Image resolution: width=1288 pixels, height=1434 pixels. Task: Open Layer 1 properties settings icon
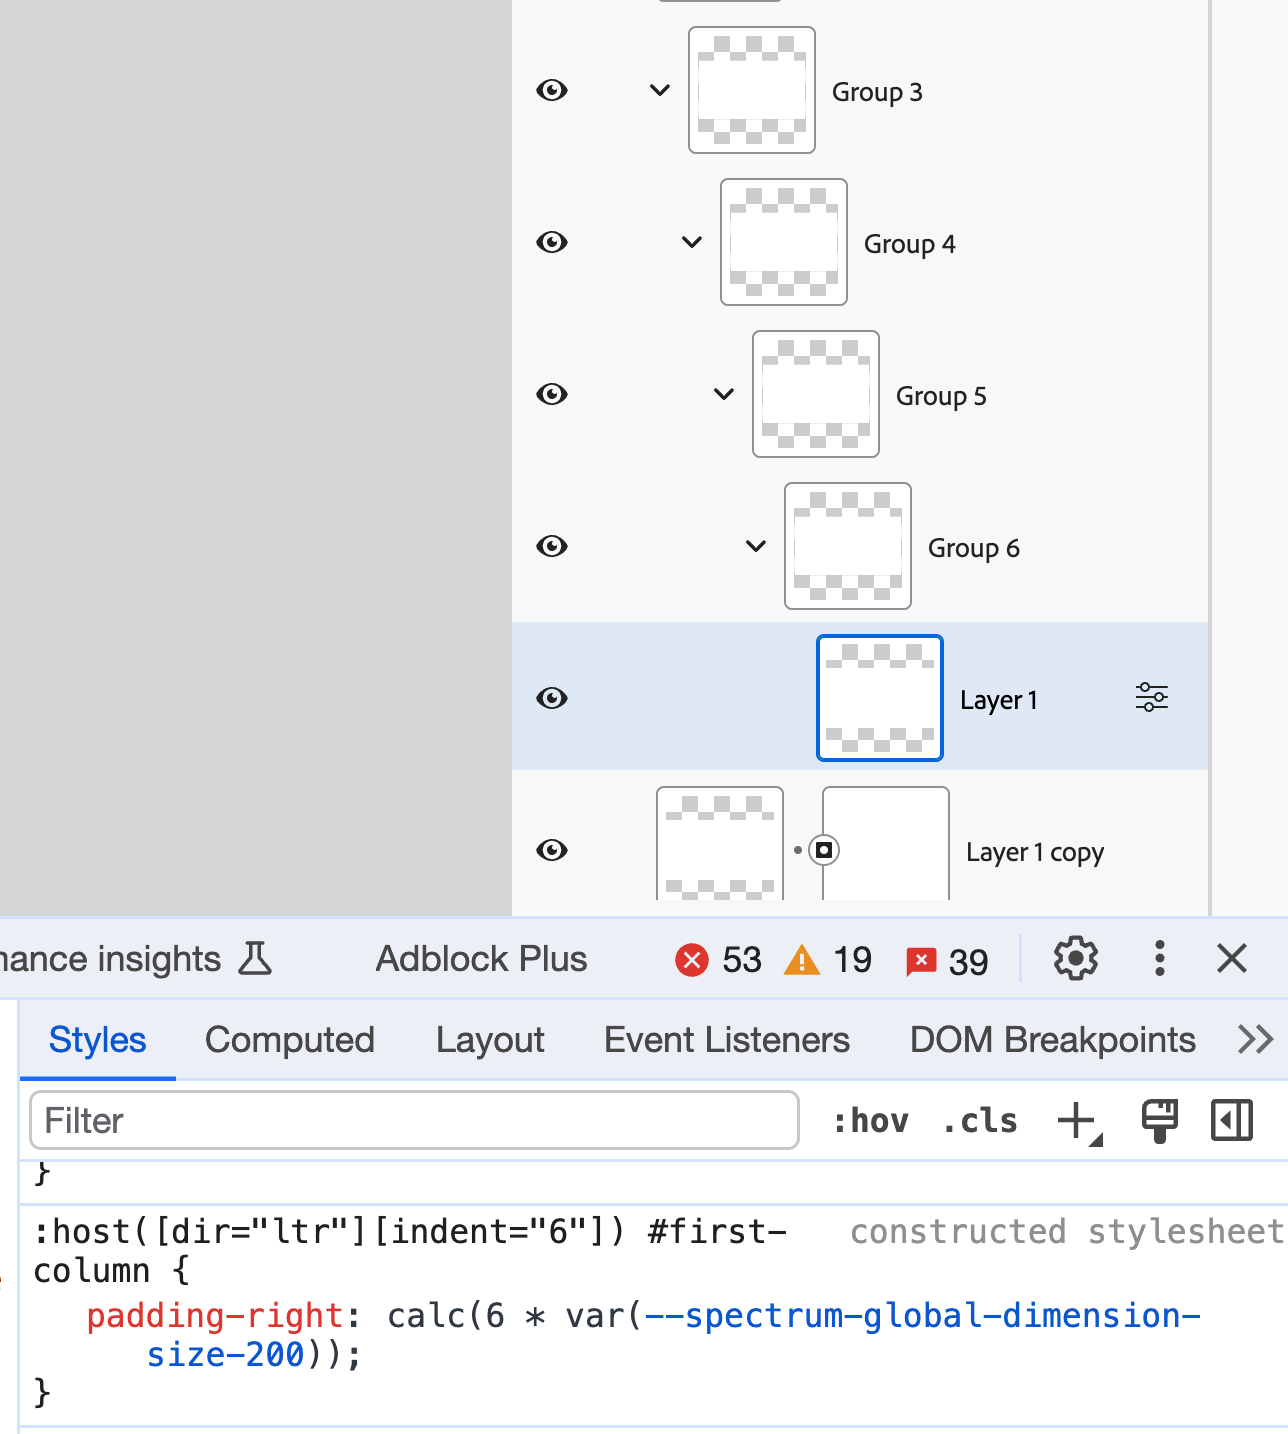(1151, 697)
